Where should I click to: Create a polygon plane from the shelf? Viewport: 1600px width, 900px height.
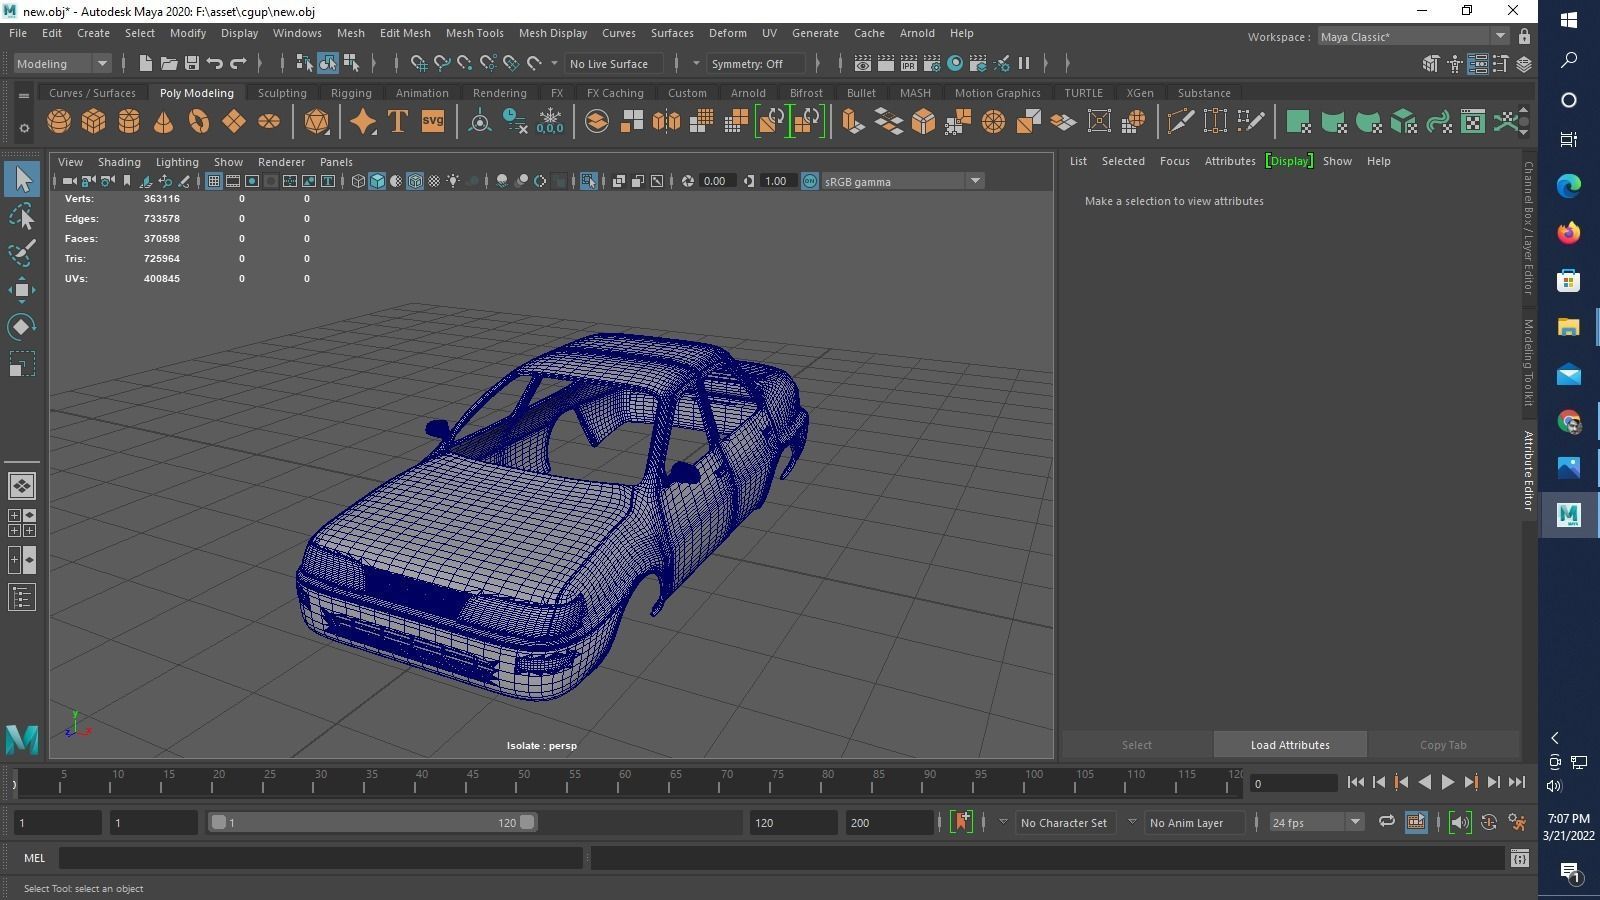tap(234, 122)
